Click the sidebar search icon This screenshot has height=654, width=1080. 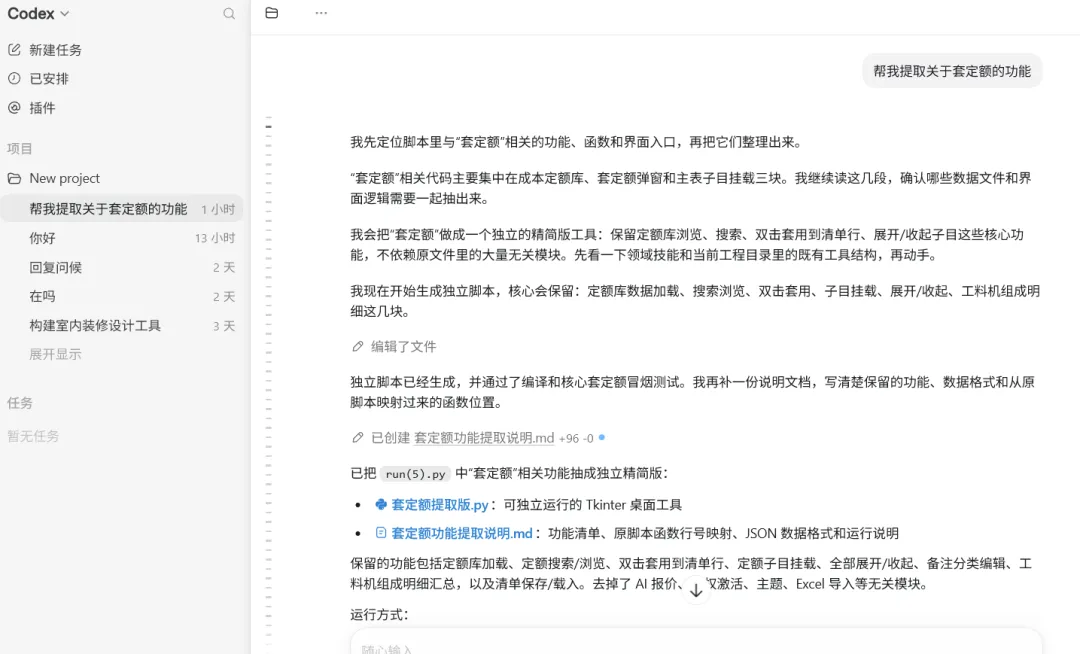coord(229,14)
